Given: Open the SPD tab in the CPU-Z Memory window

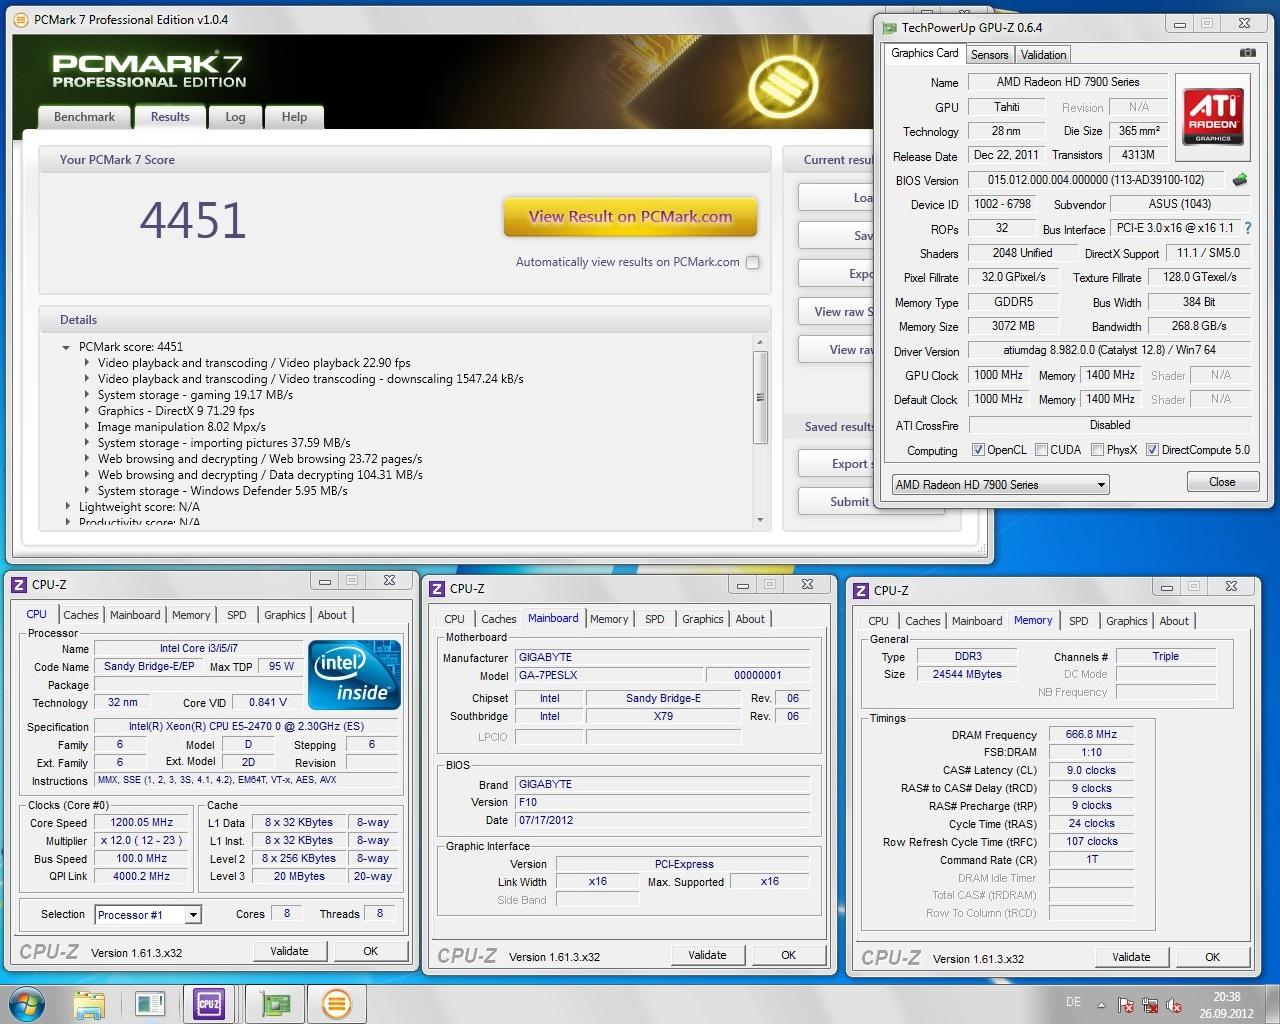Looking at the screenshot, I should point(1078,621).
